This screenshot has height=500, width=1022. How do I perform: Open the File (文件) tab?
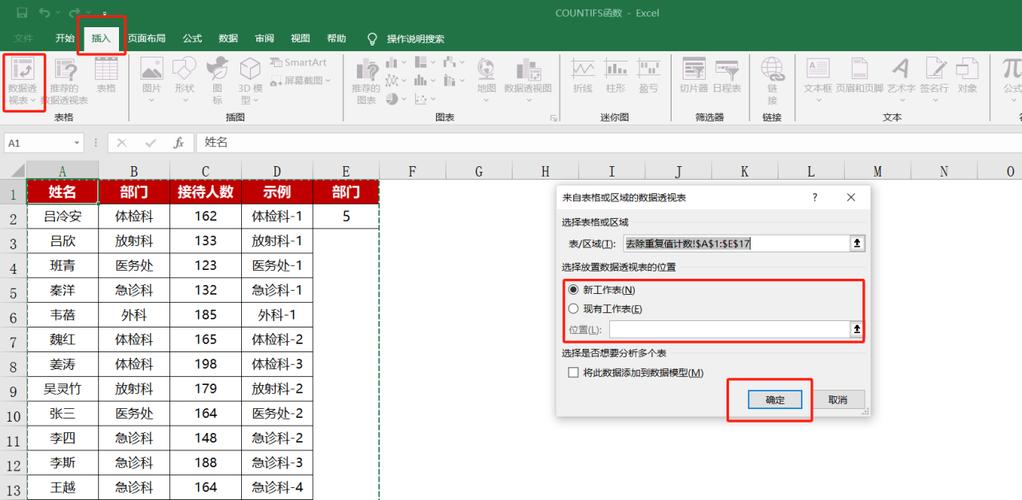coord(23,38)
